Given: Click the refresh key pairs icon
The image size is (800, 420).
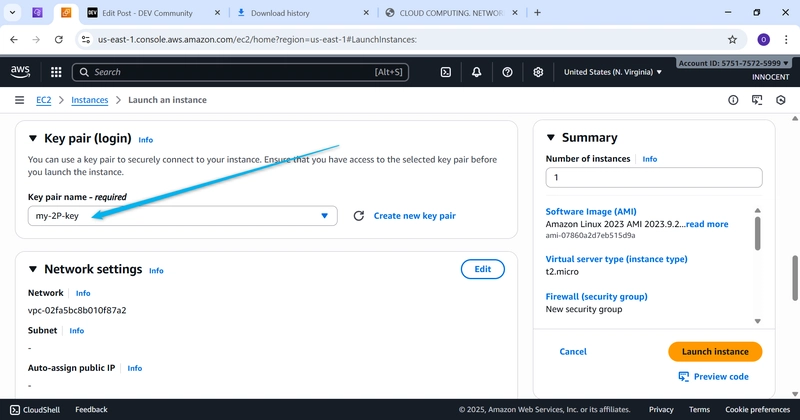Looking at the screenshot, I should pos(358,216).
